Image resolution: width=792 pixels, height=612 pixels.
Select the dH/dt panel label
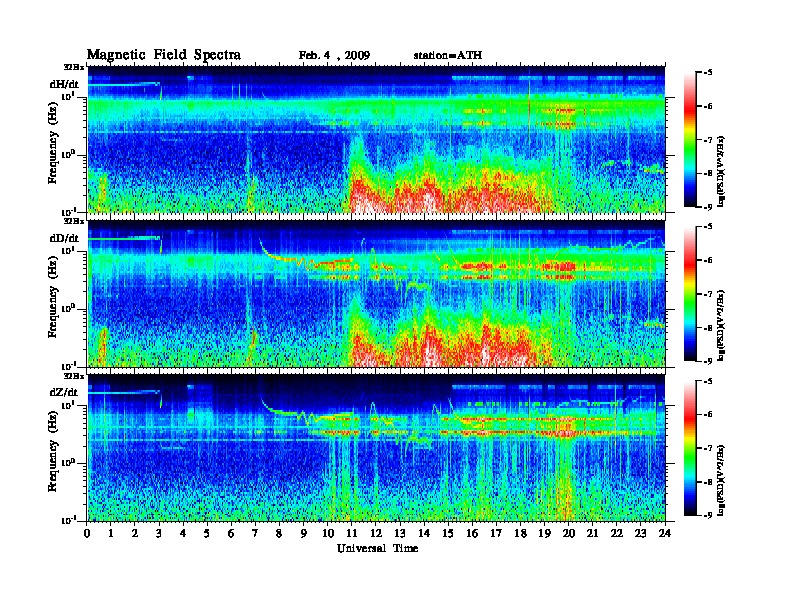(65, 84)
